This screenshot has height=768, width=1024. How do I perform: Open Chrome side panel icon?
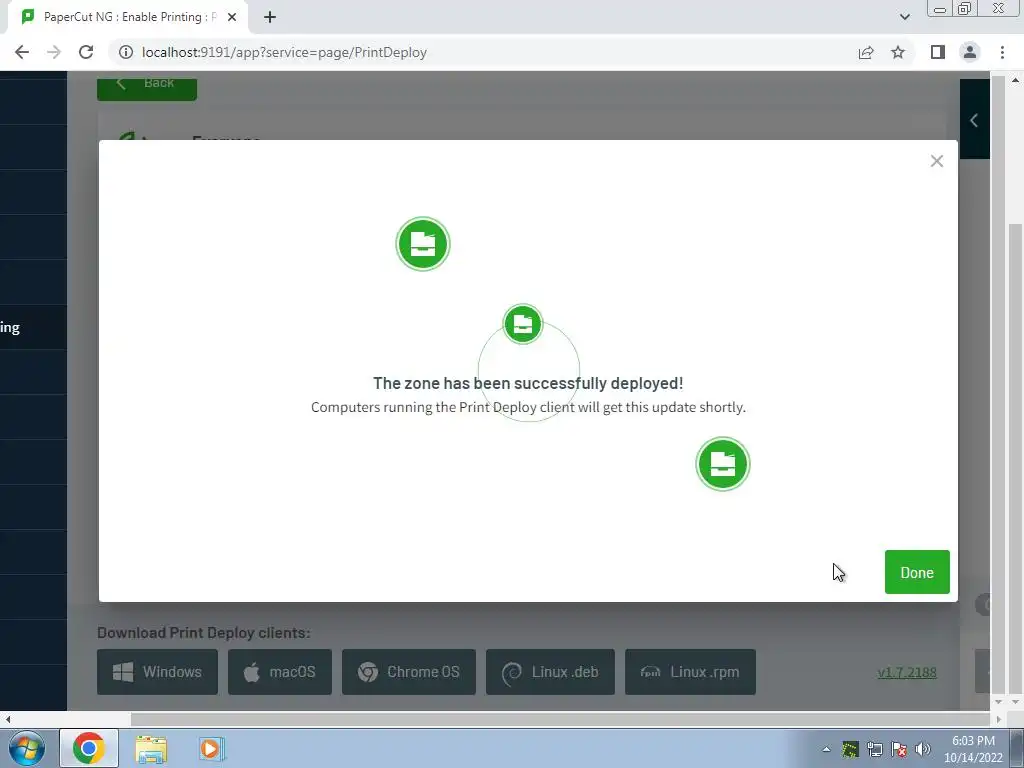938,52
